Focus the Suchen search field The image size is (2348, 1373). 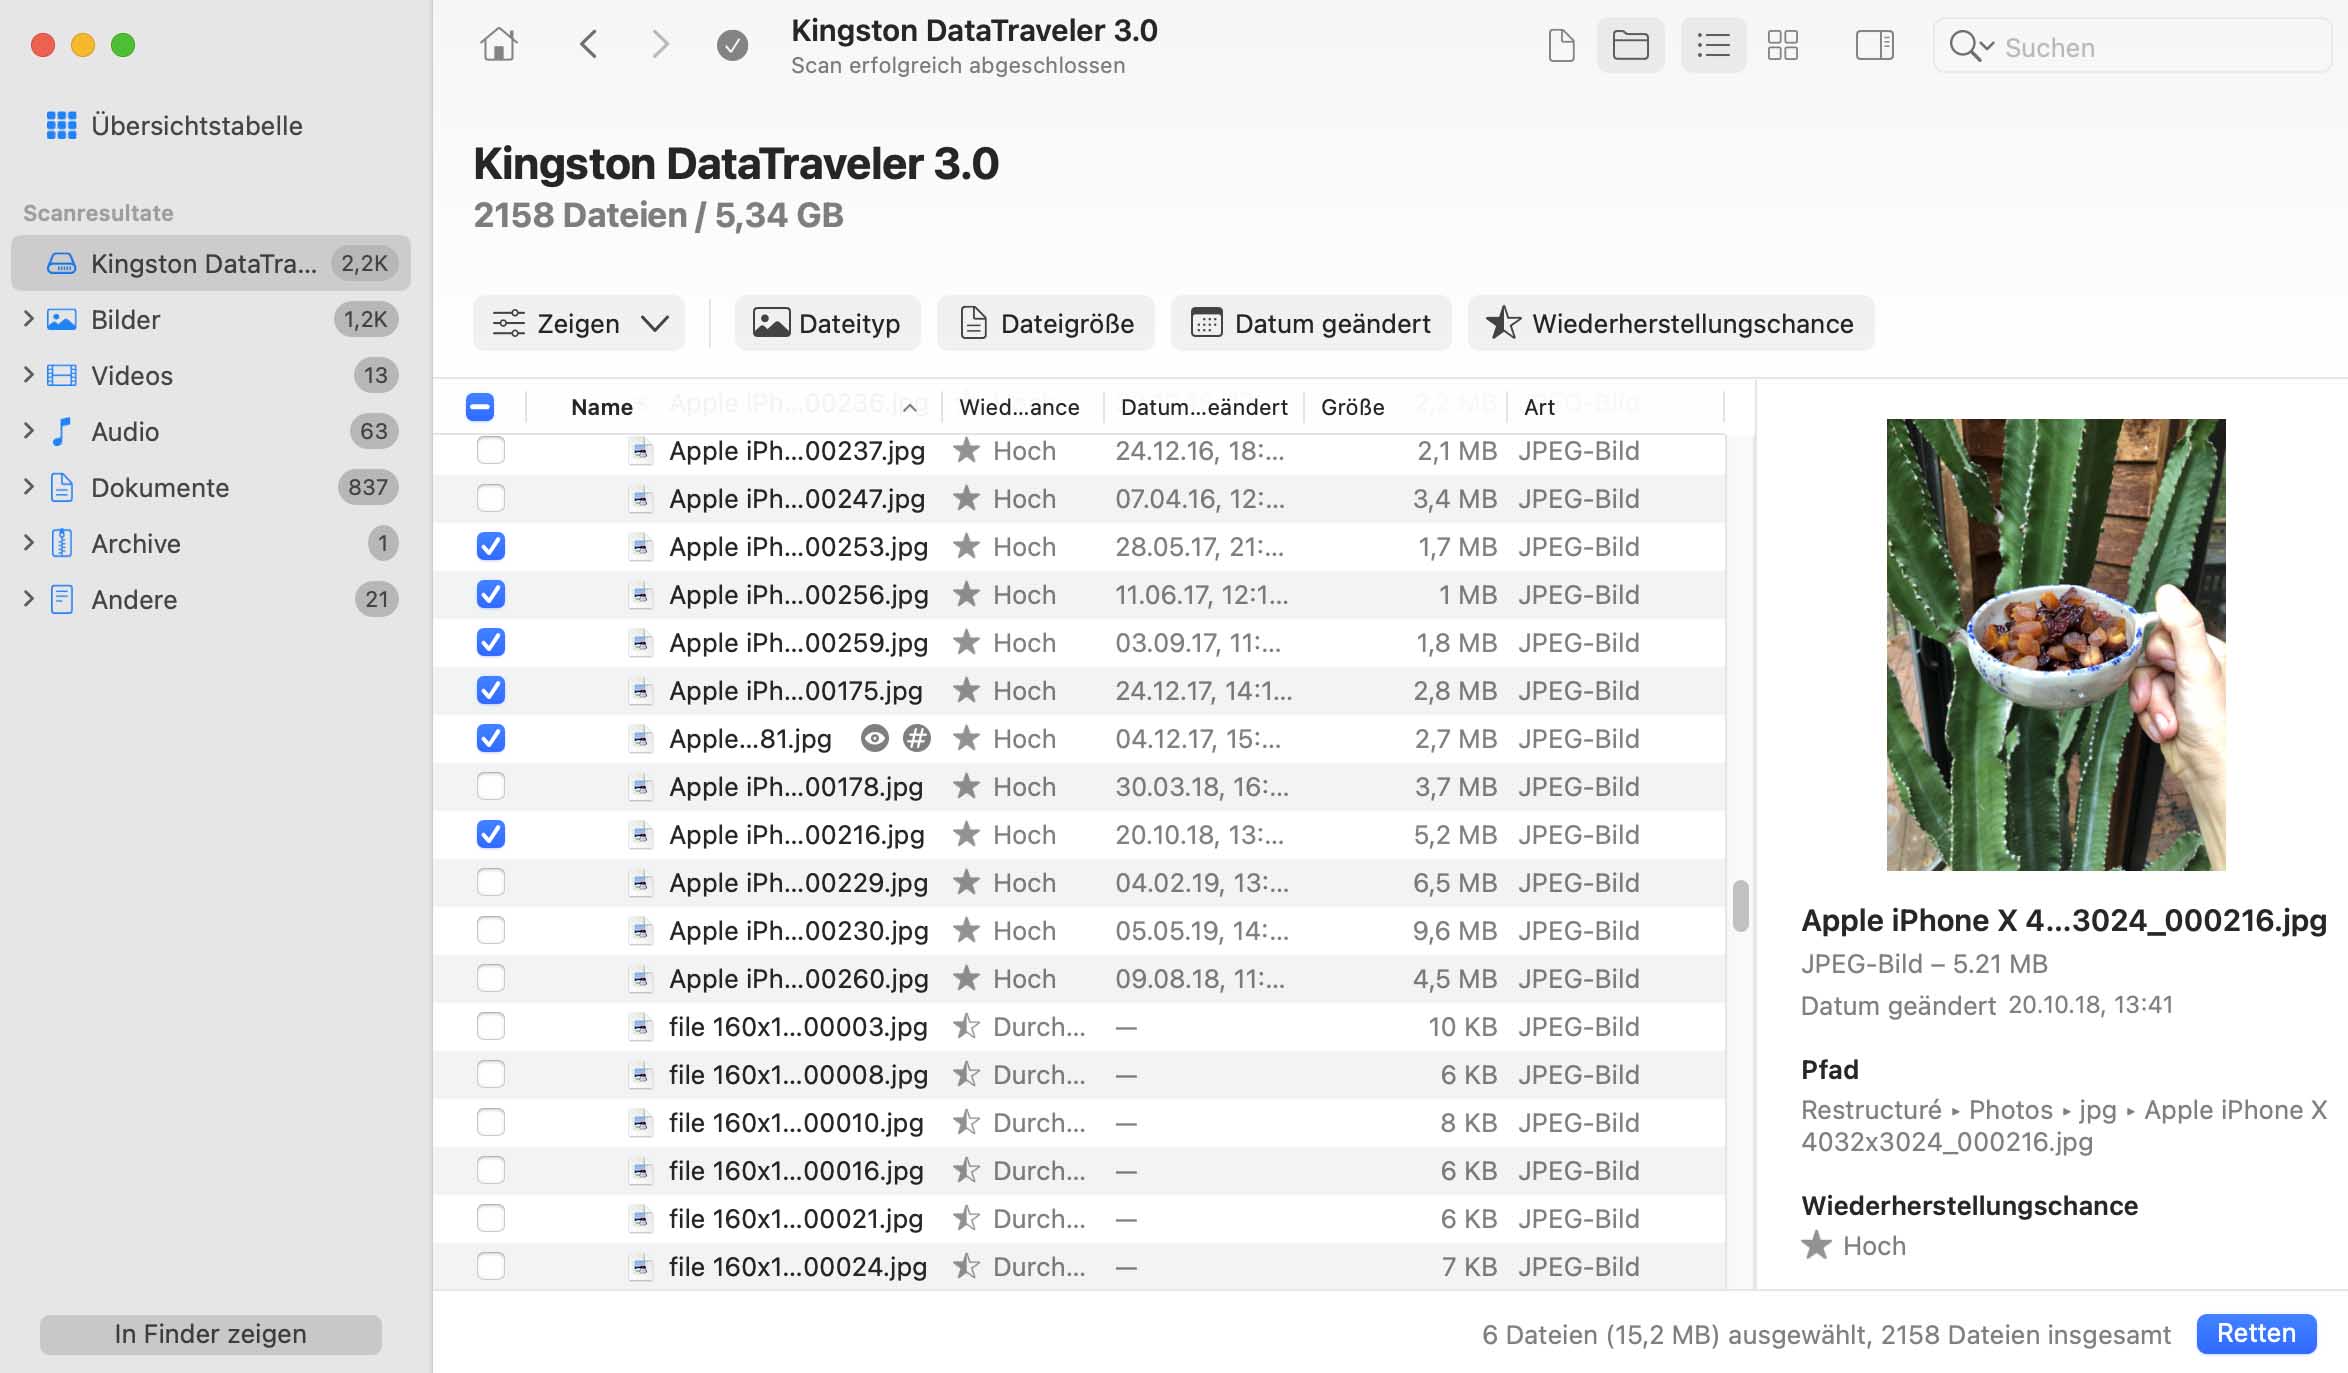pos(2133,46)
